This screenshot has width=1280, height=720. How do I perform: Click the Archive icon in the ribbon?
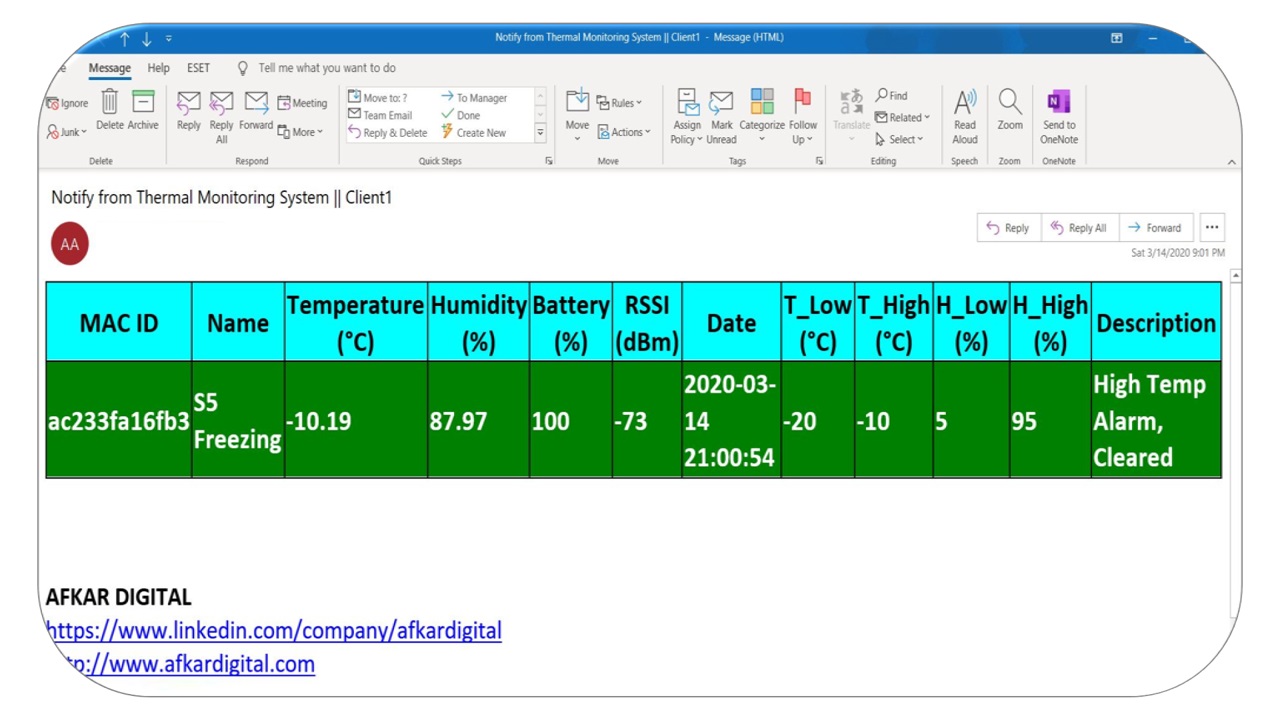coord(143,103)
